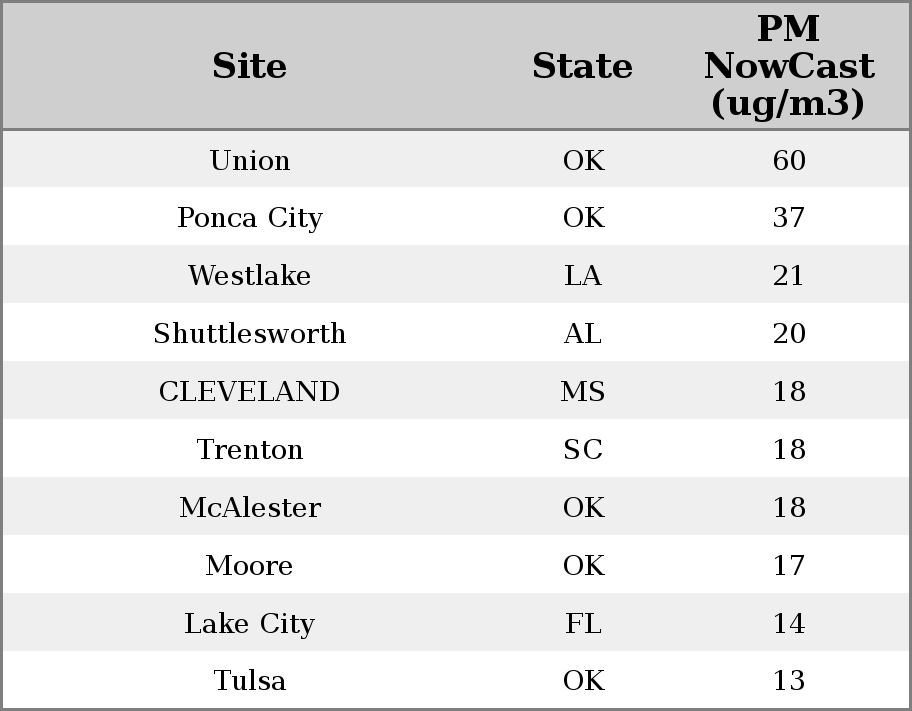The height and width of the screenshot is (711, 912).
Task: Click the PM value 37
Action: (x=789, y=218)
